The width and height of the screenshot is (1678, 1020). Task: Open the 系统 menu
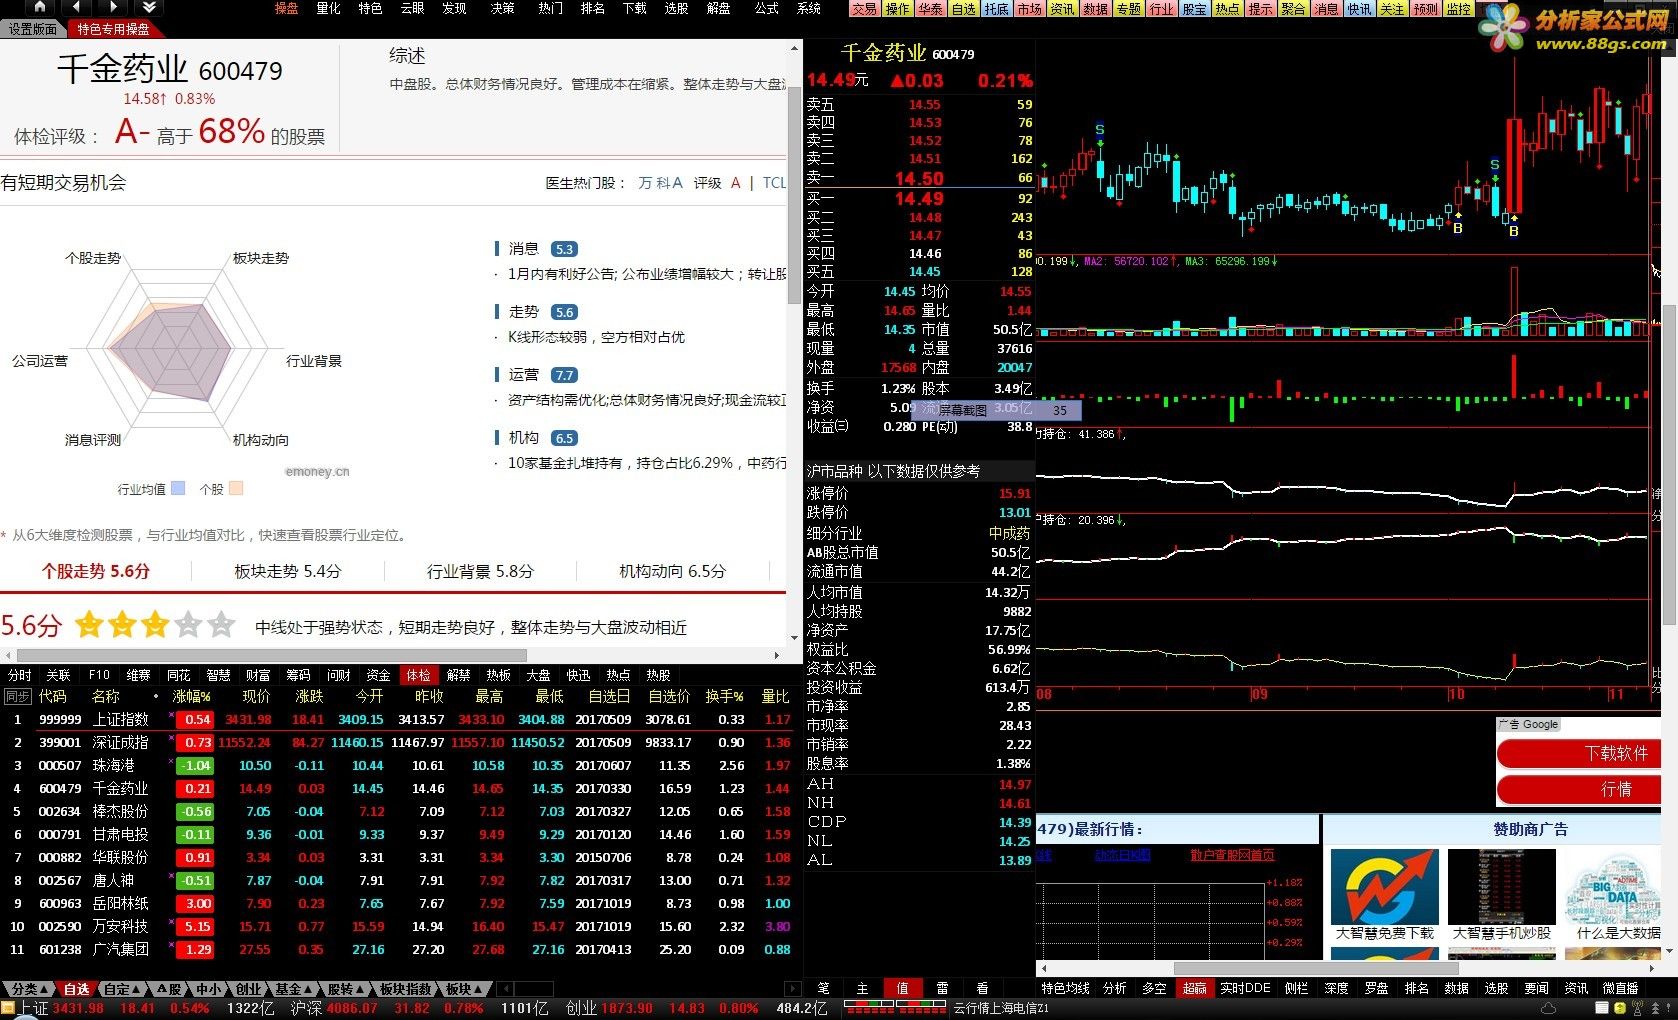point(808,8)
